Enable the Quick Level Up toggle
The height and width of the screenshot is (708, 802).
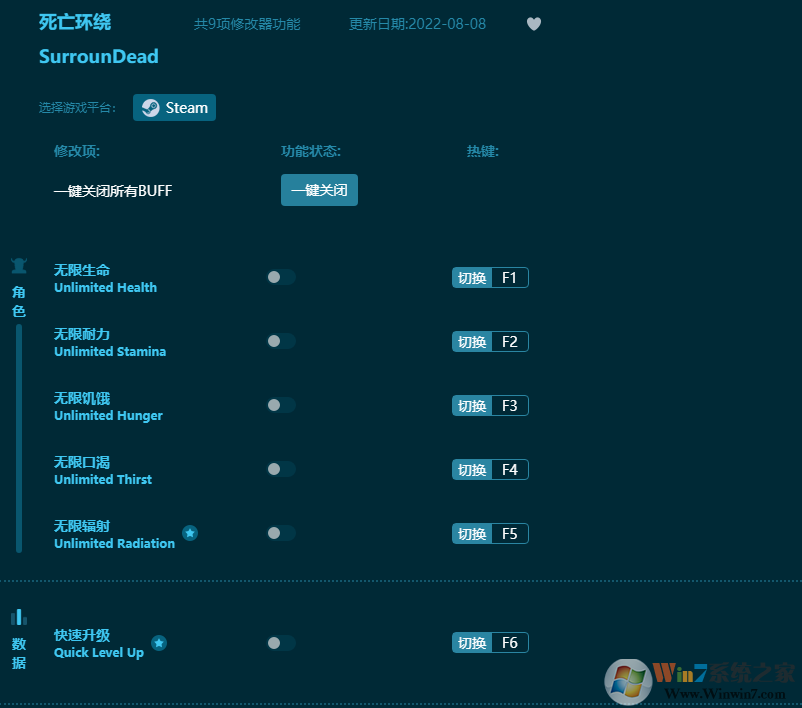(x=280, y=642)
